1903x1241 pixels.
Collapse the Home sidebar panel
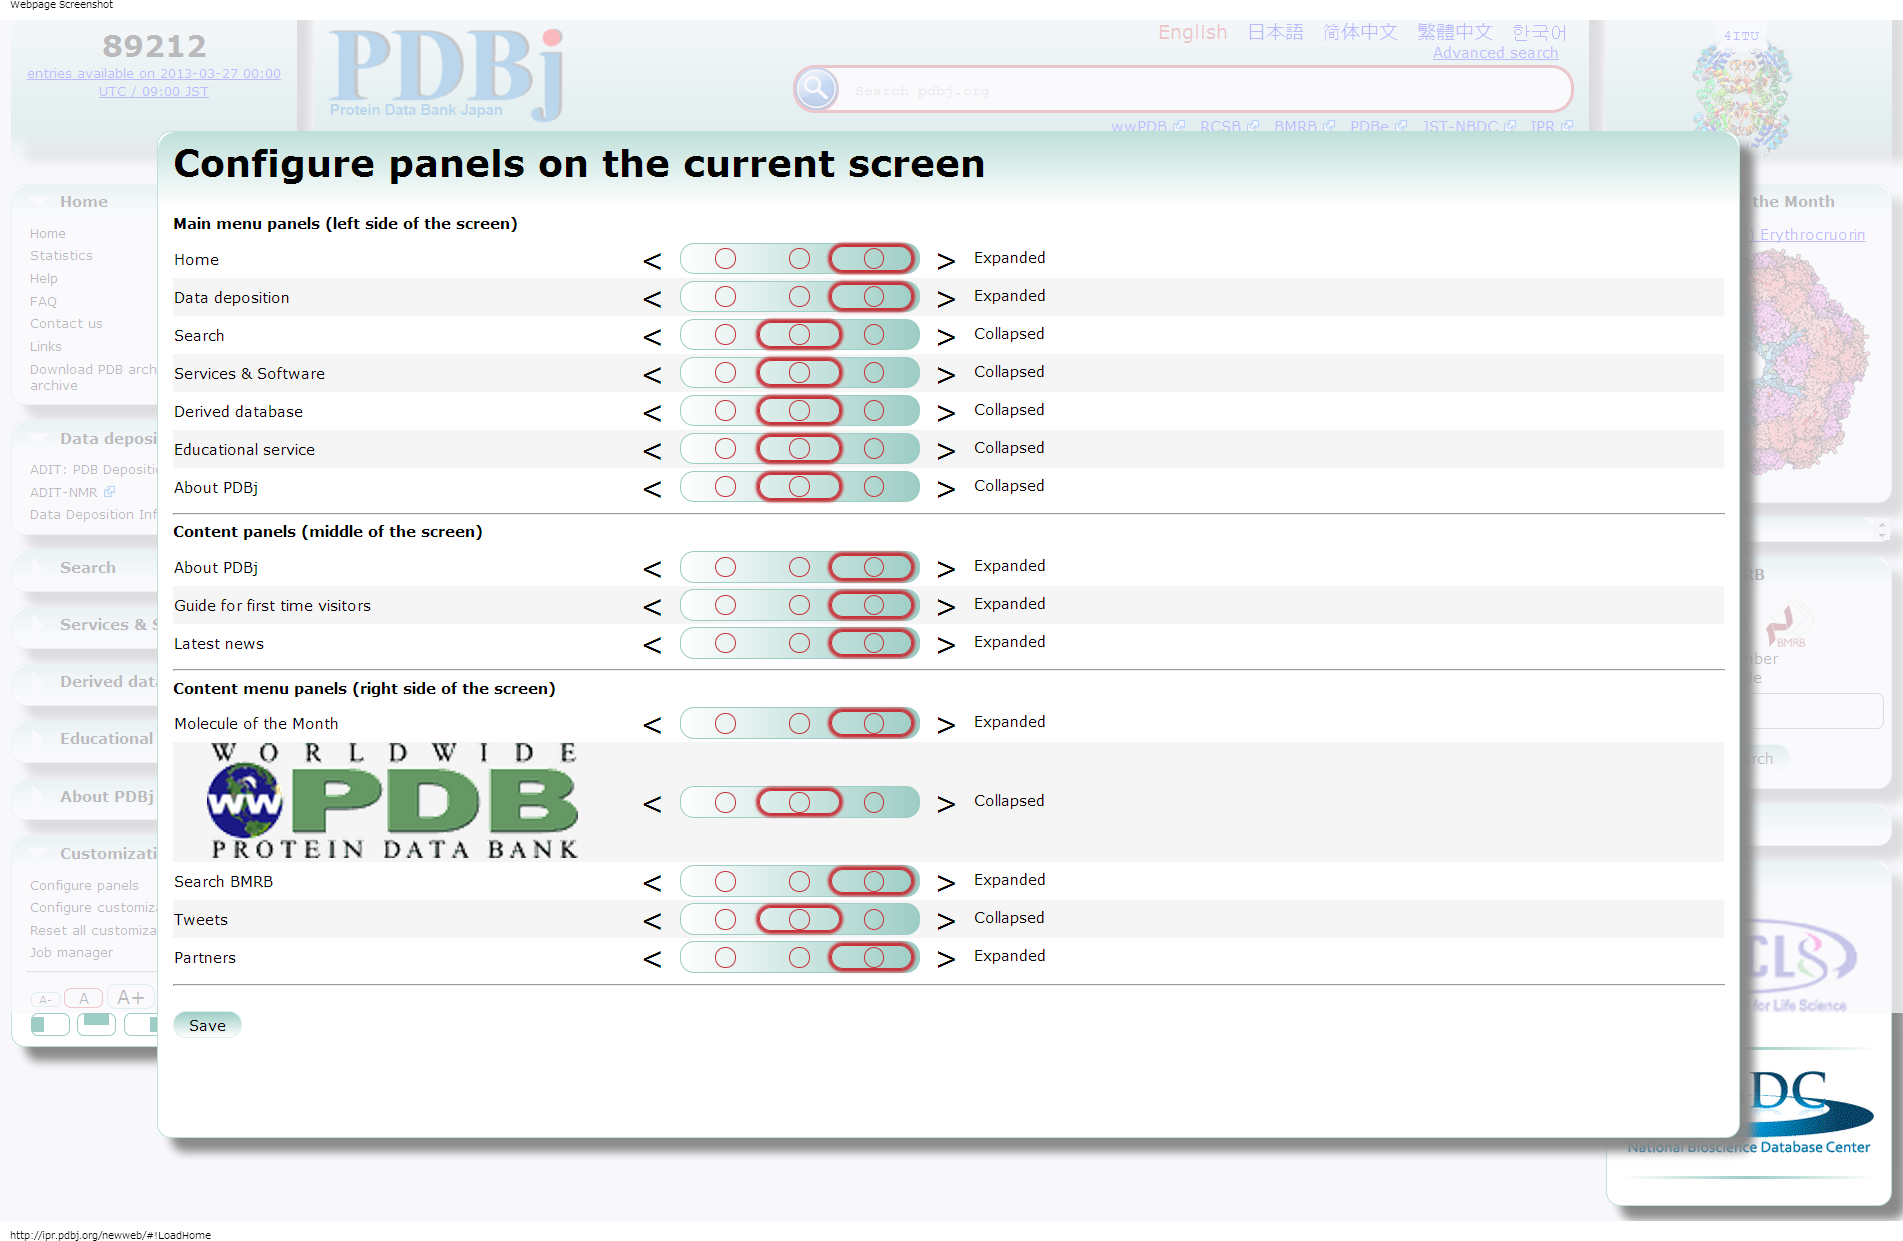[x=38, y=201]
